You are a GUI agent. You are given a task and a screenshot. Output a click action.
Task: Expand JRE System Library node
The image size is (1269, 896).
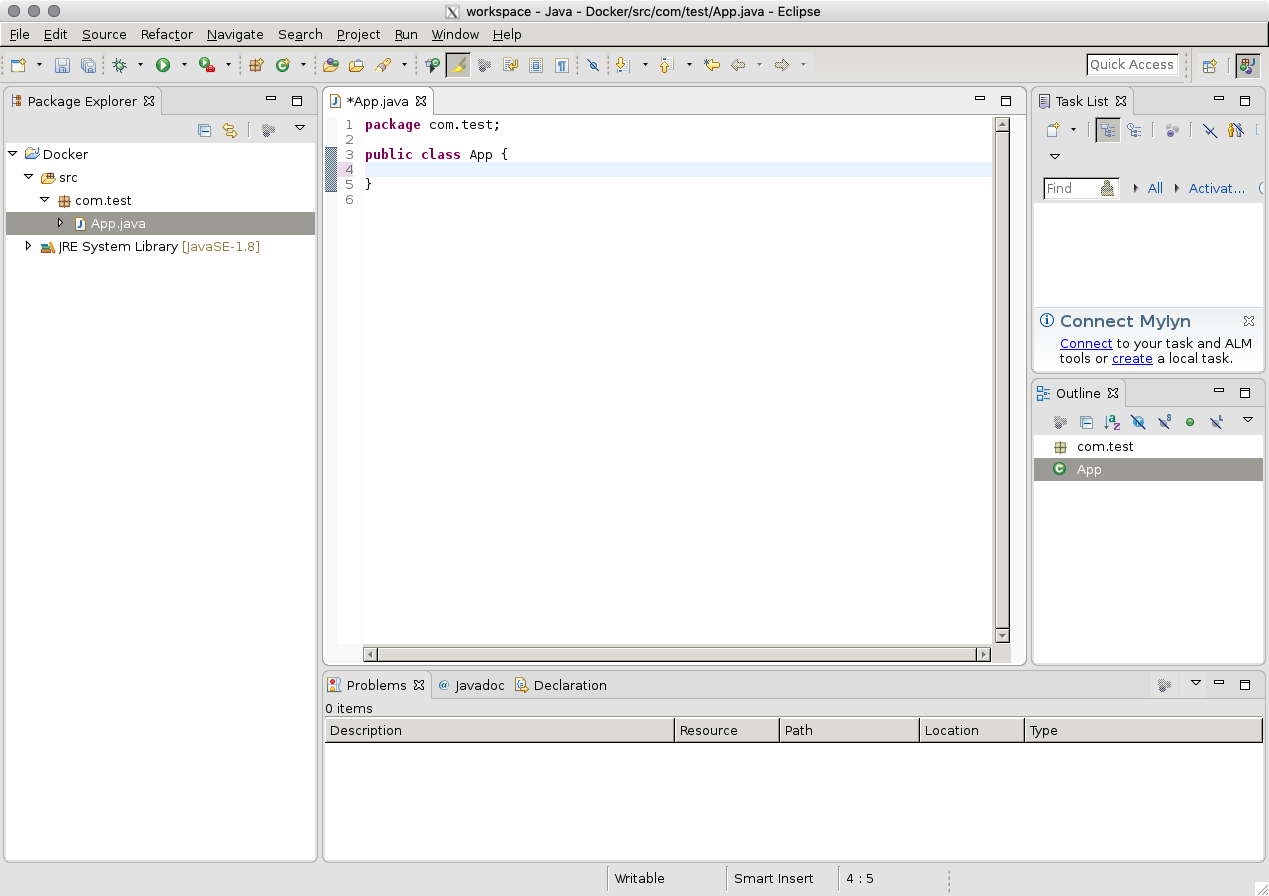pos(28,246)
